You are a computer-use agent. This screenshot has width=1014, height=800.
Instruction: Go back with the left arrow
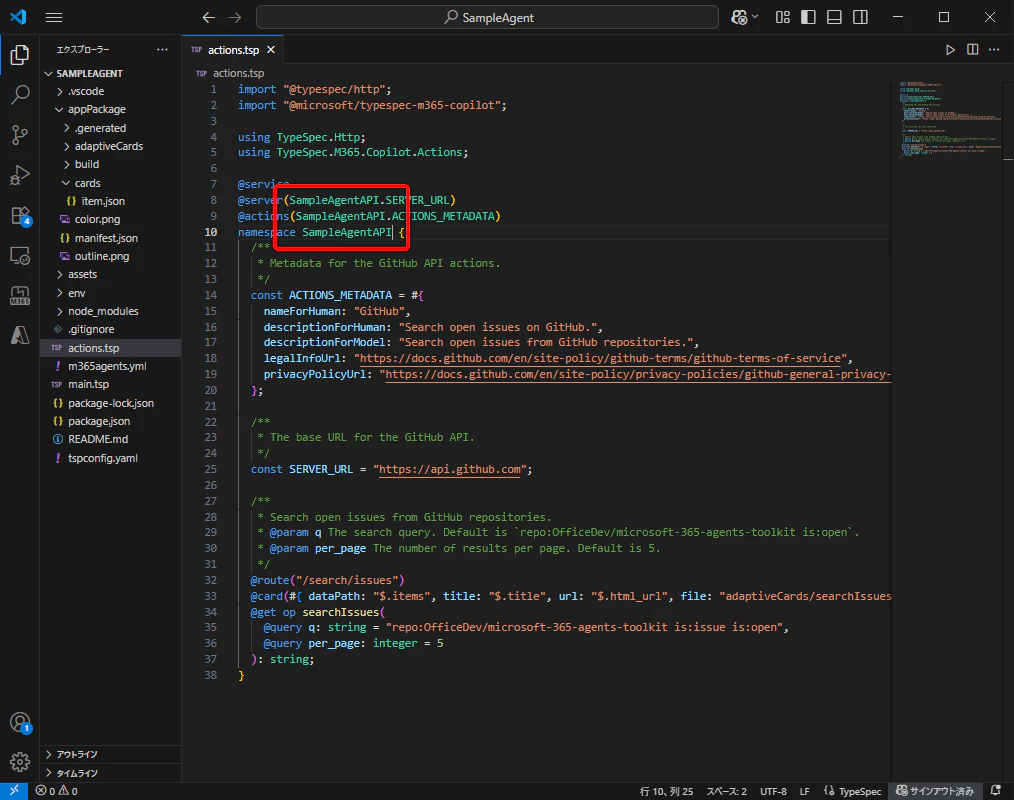point(208,17)
